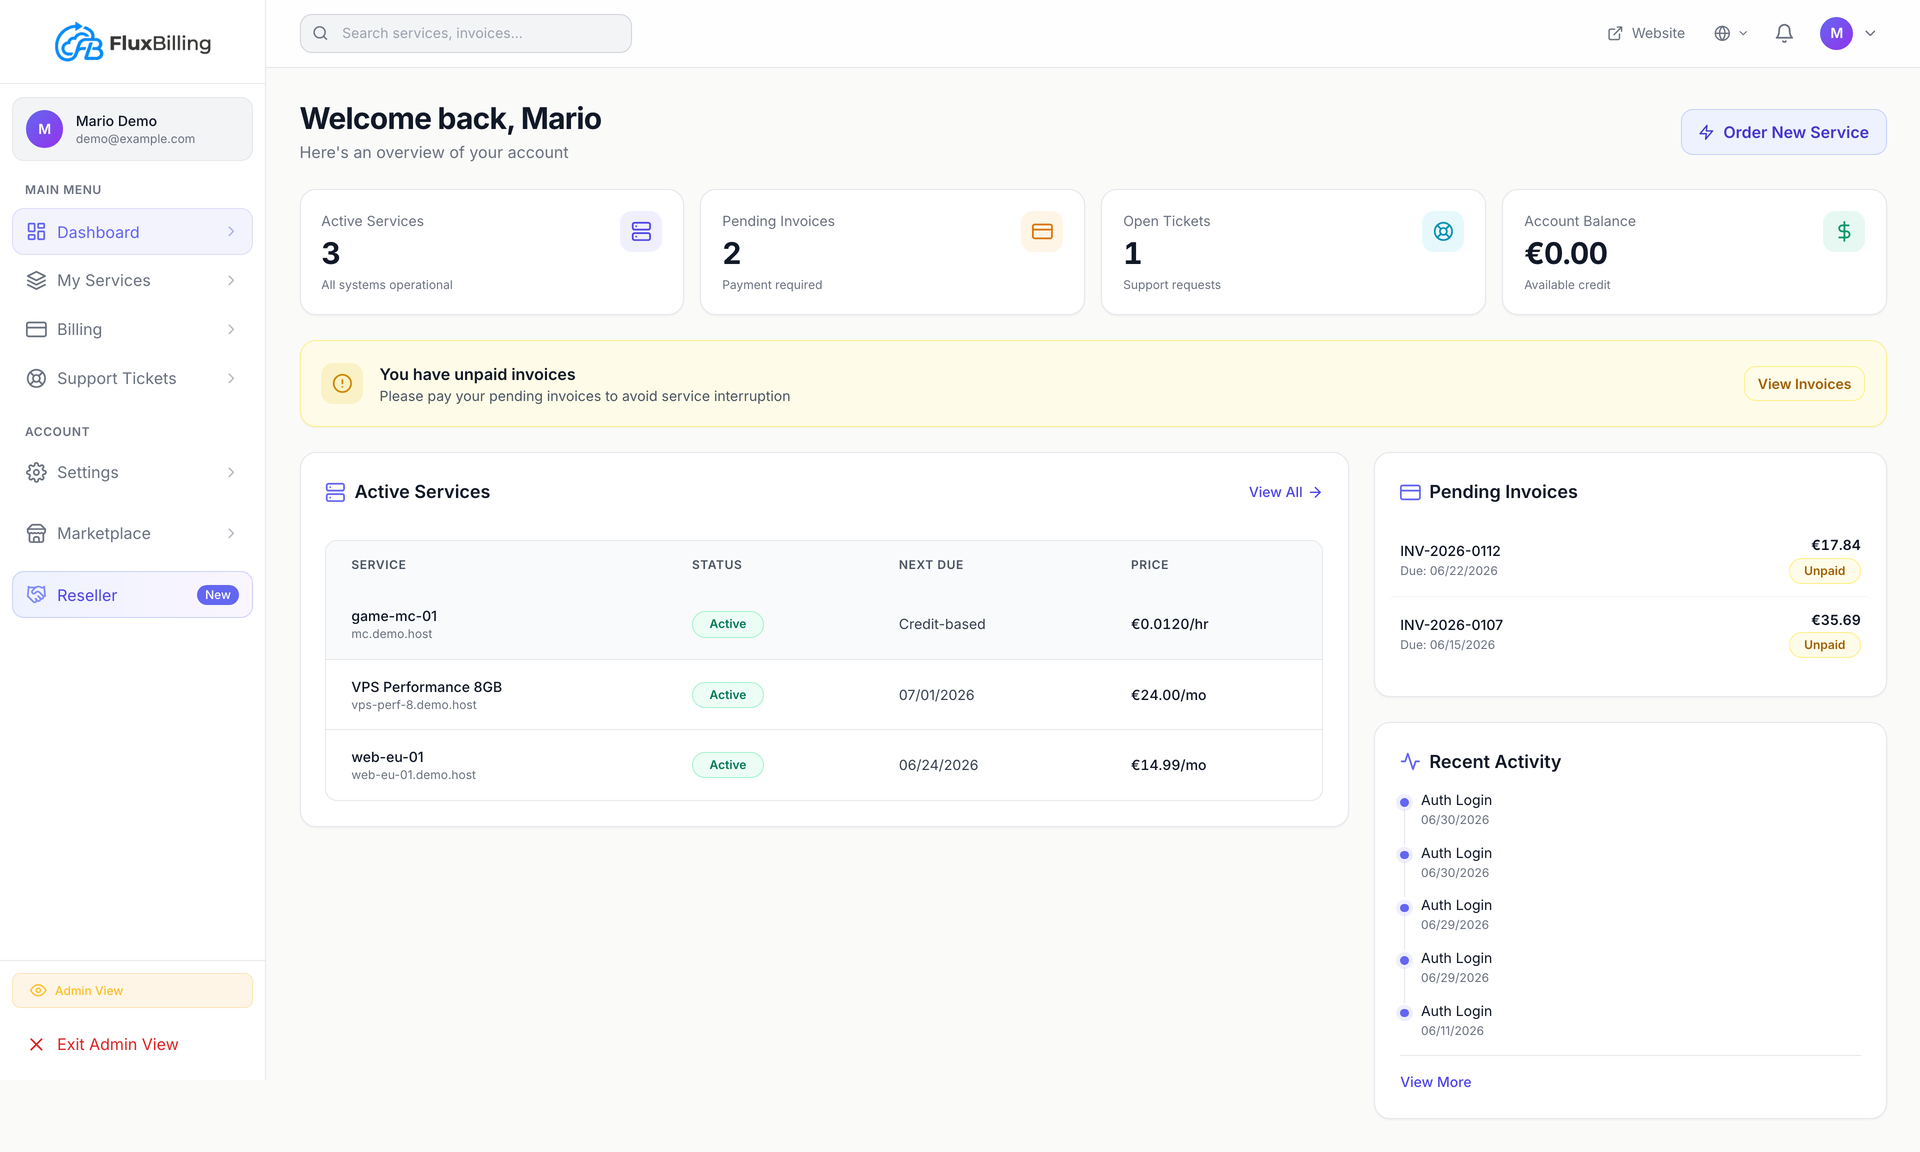Open the user account dropdown arrow
1920x1152 pixels.
[x=1870, y=33]
